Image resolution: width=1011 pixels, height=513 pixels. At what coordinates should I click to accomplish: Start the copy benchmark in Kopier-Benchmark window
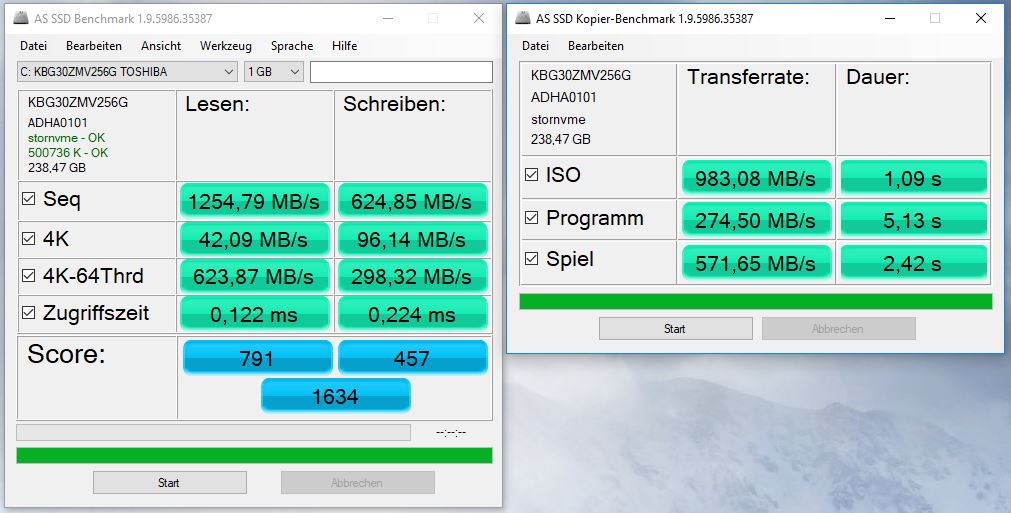(x=675, y=329)
